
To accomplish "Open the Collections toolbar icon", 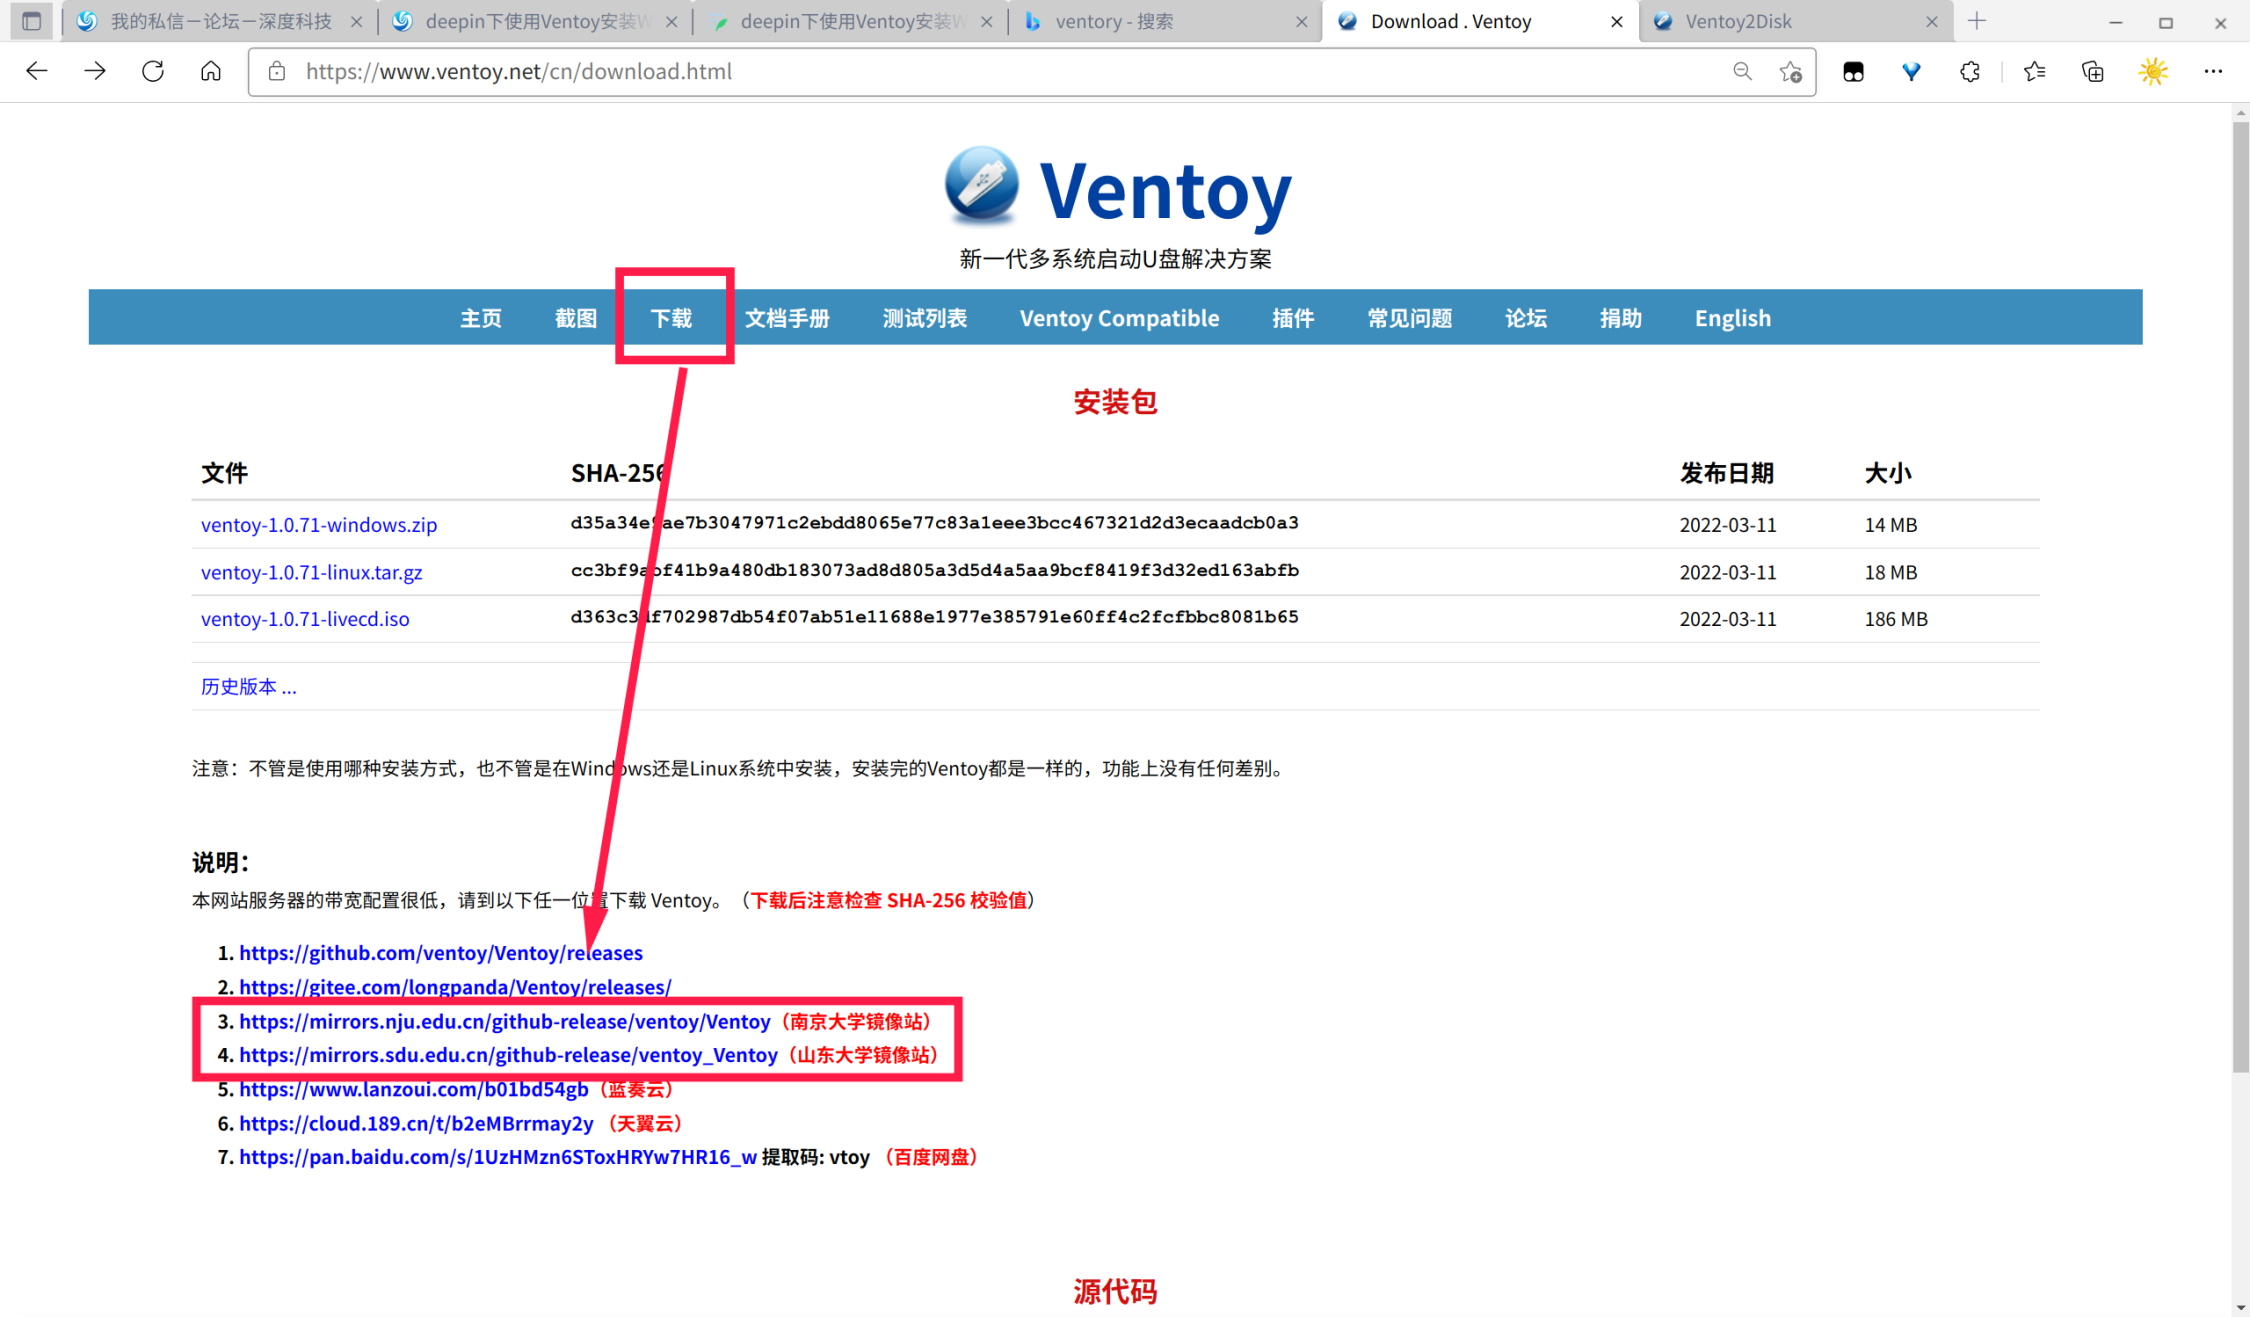I will click(x=2092, y=71).
